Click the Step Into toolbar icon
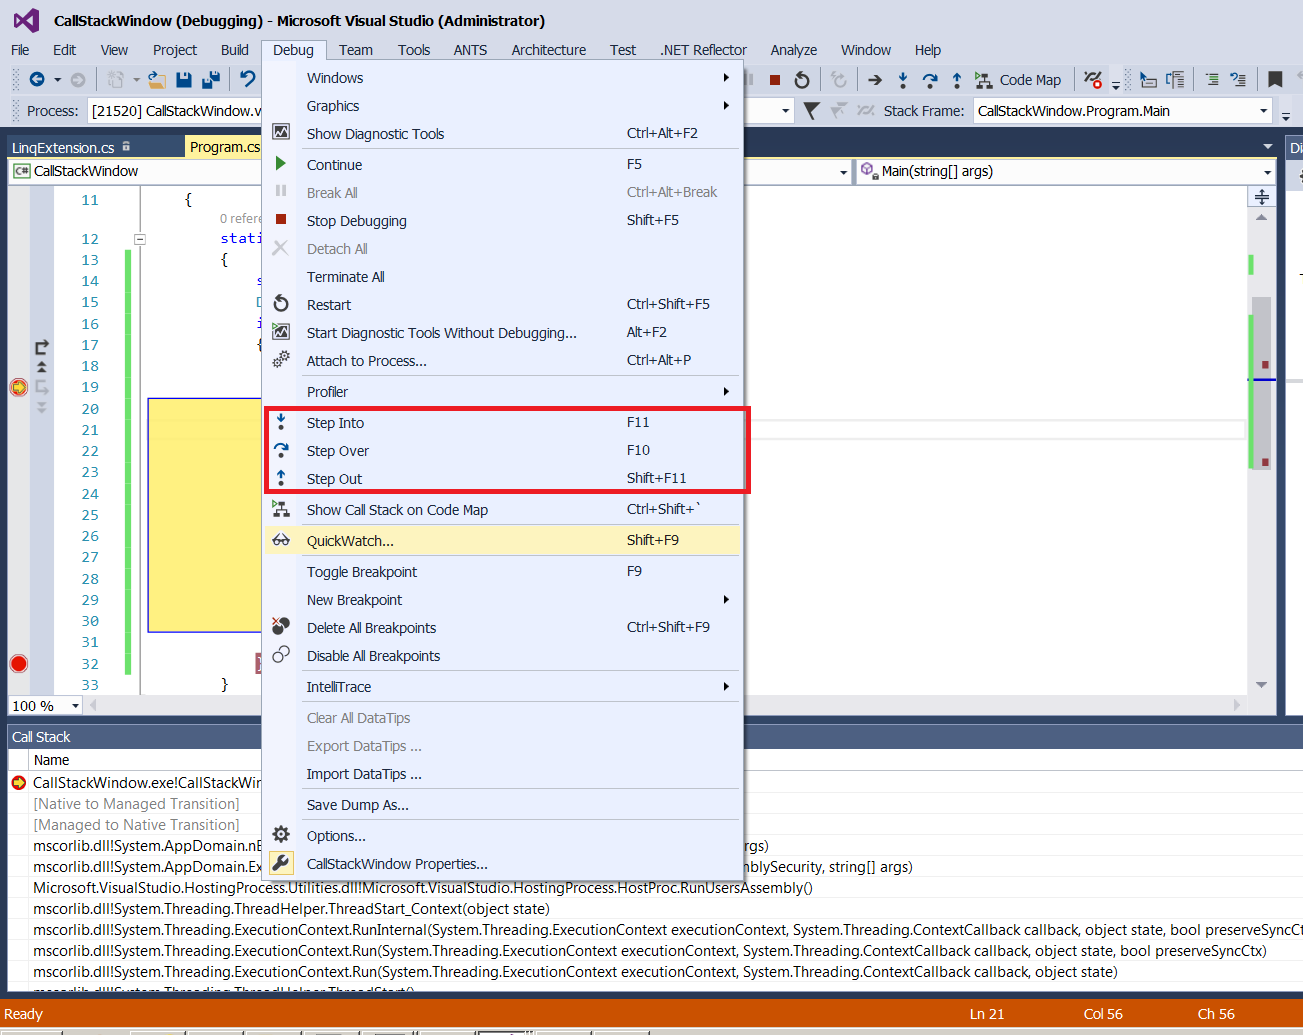 tap(903, 80)
